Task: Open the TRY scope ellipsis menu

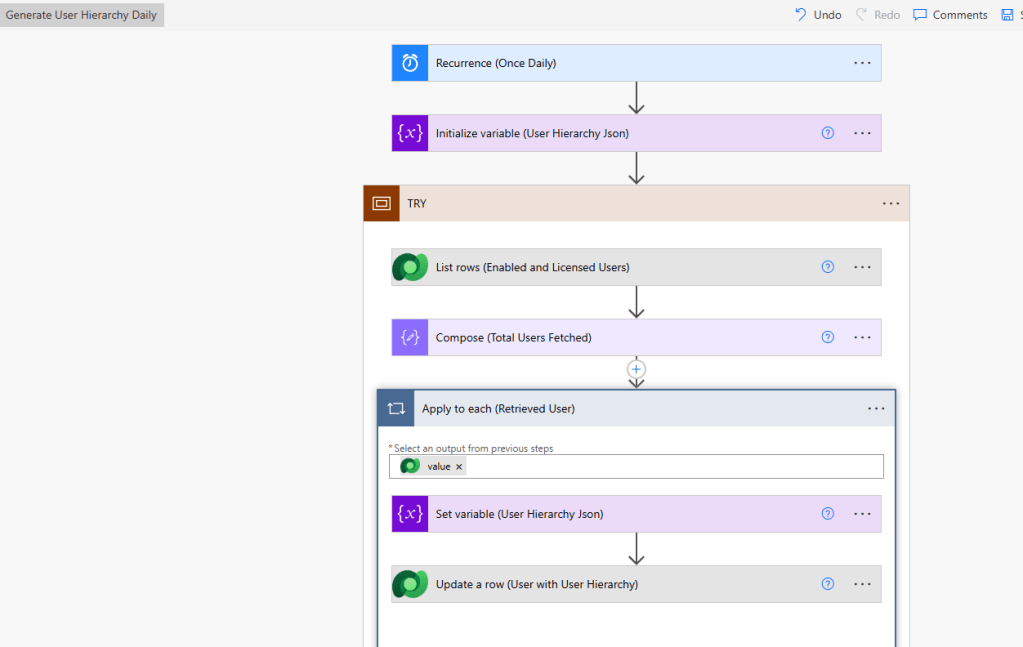Action: 890,203
